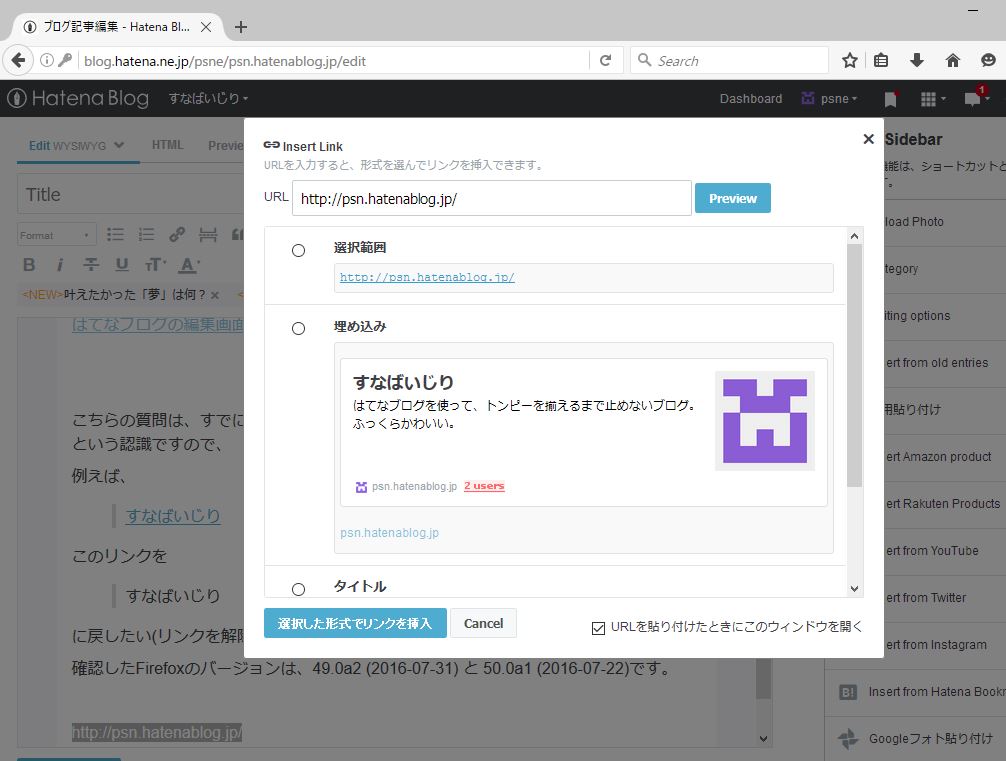The height and width of the screenshot is (761, 1006).
Task: Click the purple blog avatar thumbnail
Action: coord(765,421)
